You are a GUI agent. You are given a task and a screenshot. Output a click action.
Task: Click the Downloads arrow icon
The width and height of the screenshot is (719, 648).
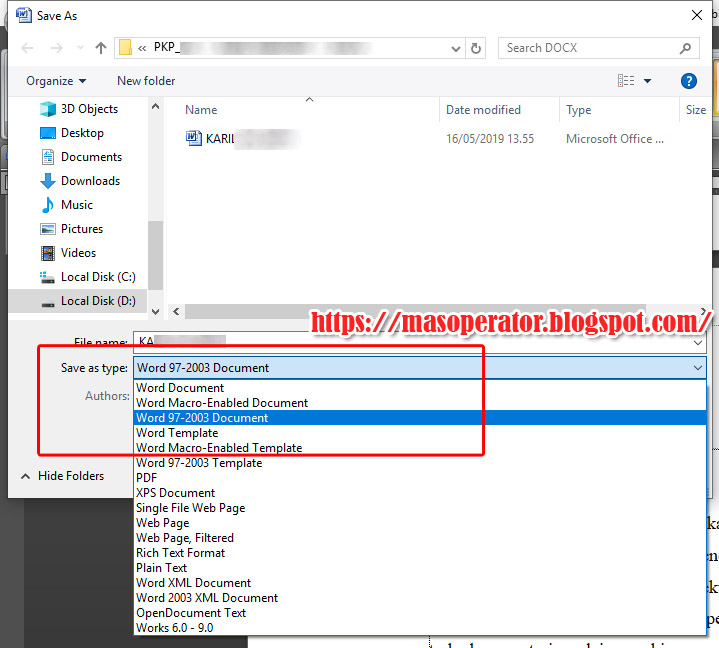click(48, 181)
